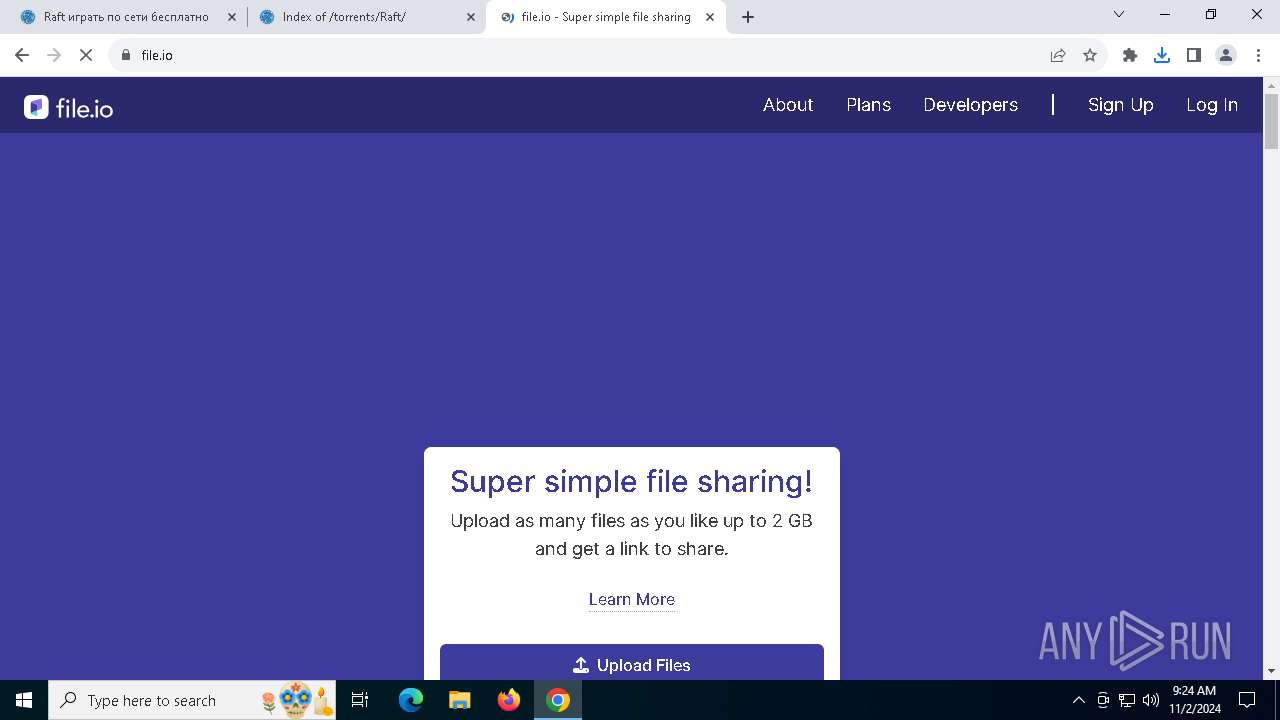Click the Chrome taskbar icon

pos(558,700)
